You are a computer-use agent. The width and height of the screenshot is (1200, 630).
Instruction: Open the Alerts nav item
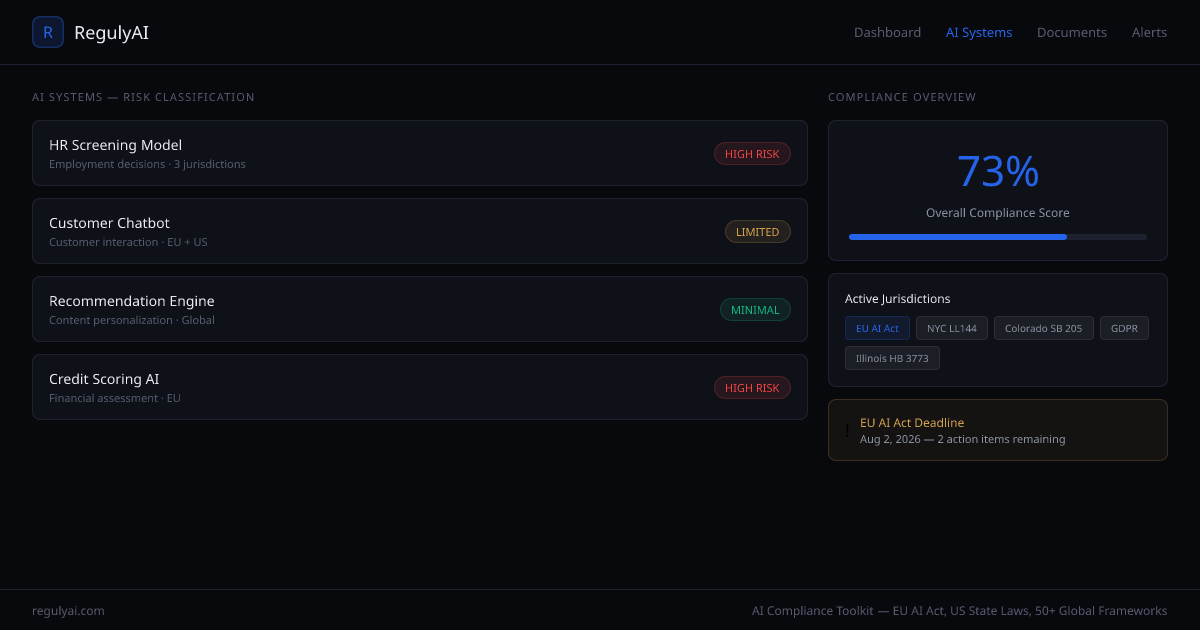click(1149, 32)
